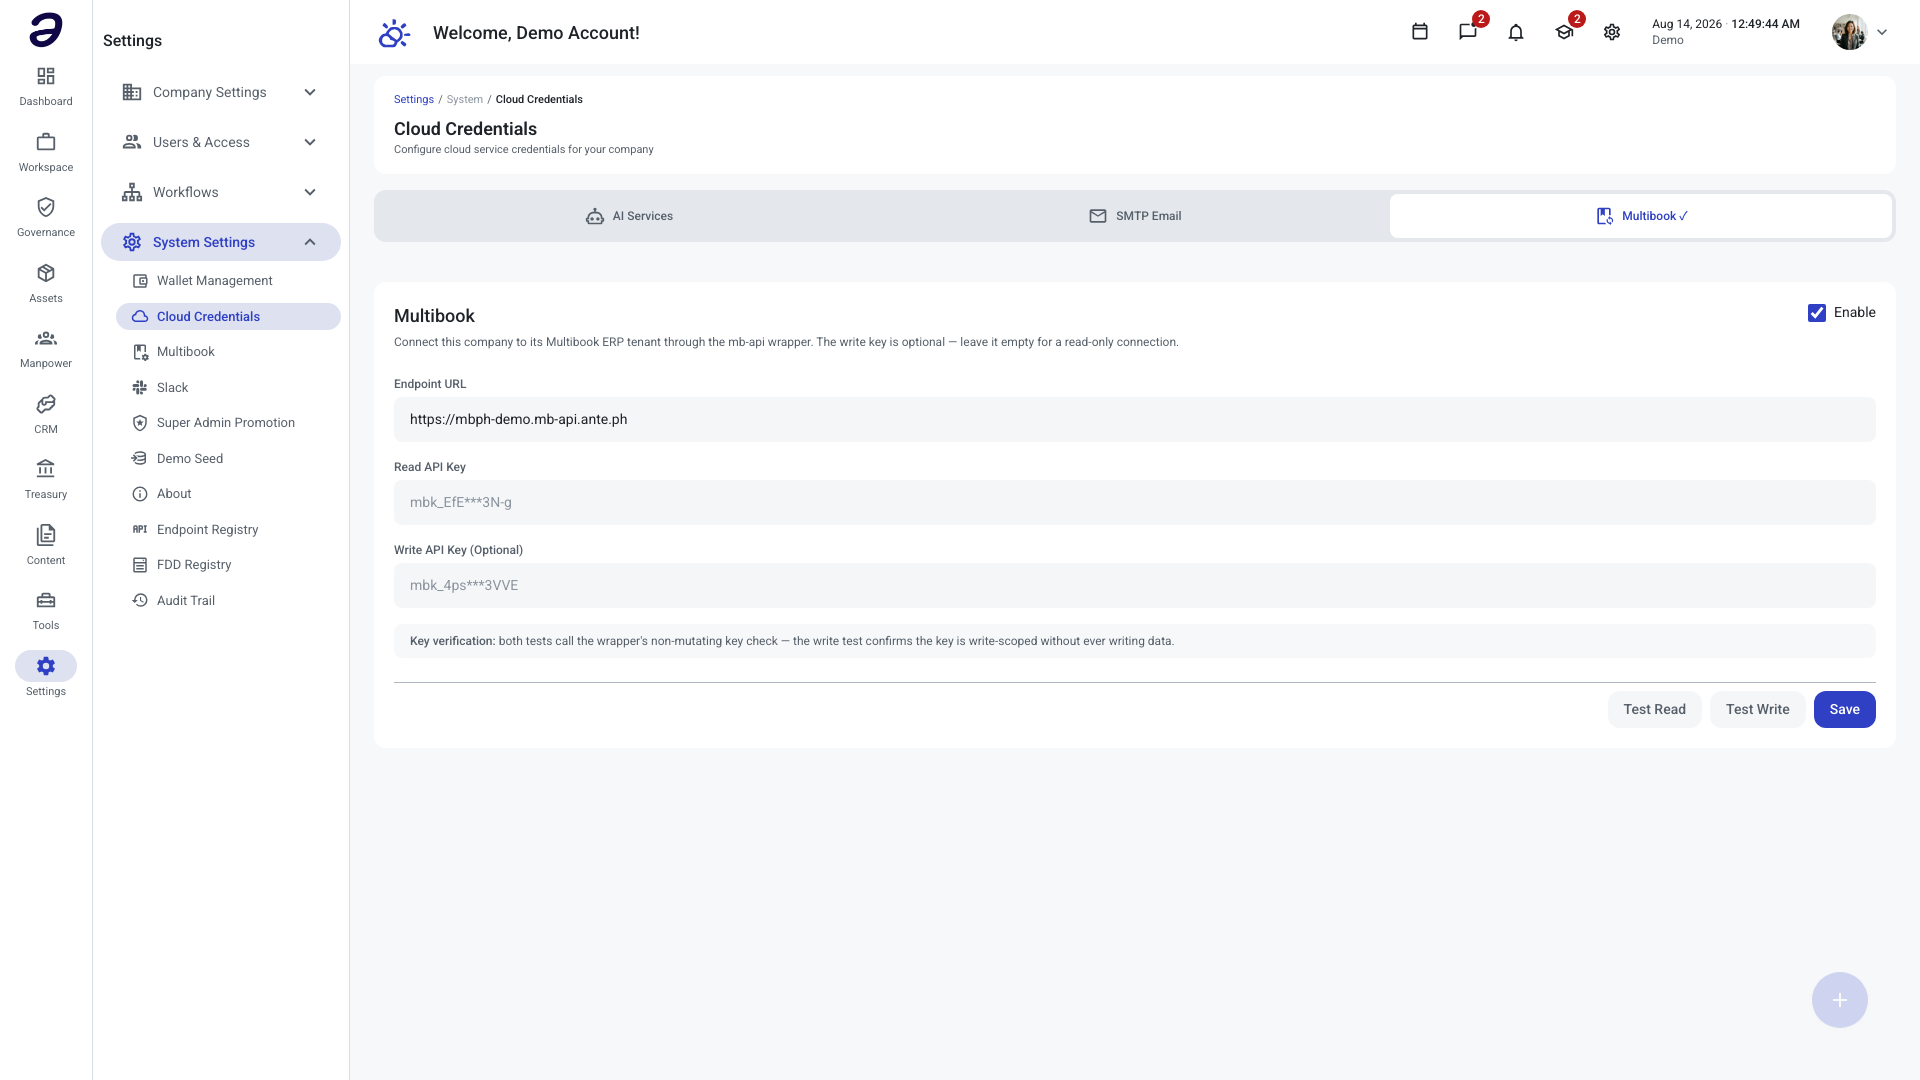Follow the Settings breadcrumb link
The height and width of the screenshot is (1080, 1920).
[414, 100]
